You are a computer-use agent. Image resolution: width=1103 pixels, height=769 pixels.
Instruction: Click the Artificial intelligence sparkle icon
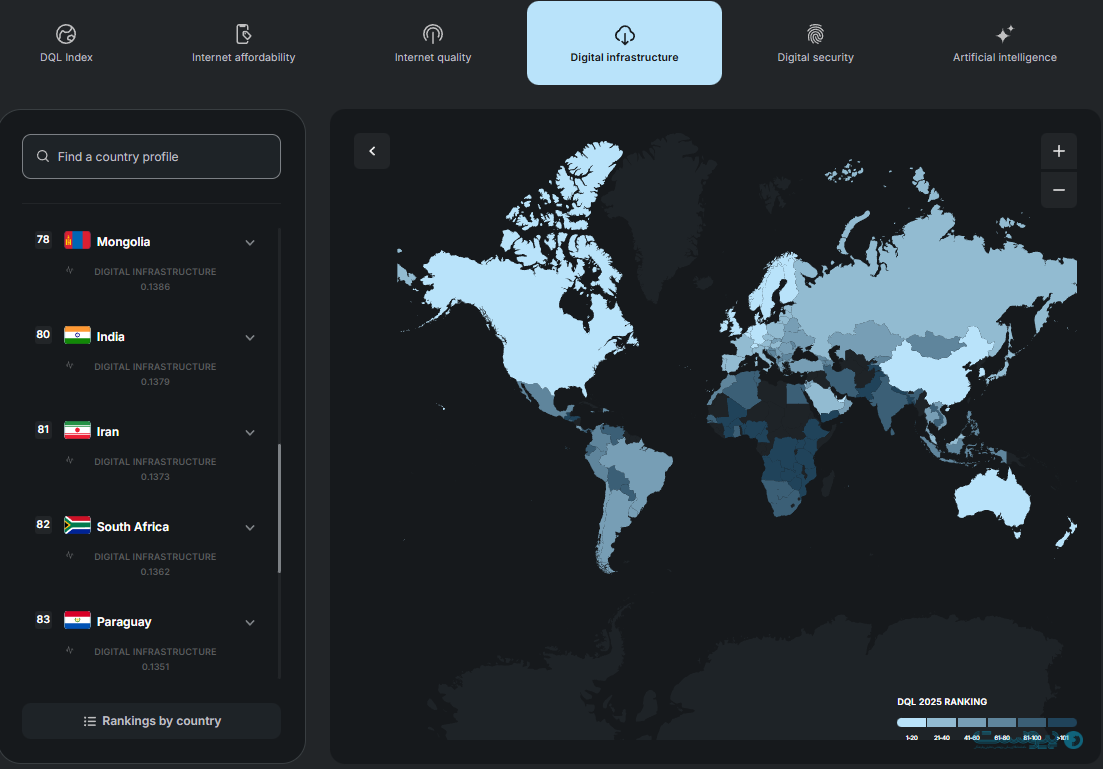pos(1004,35)
